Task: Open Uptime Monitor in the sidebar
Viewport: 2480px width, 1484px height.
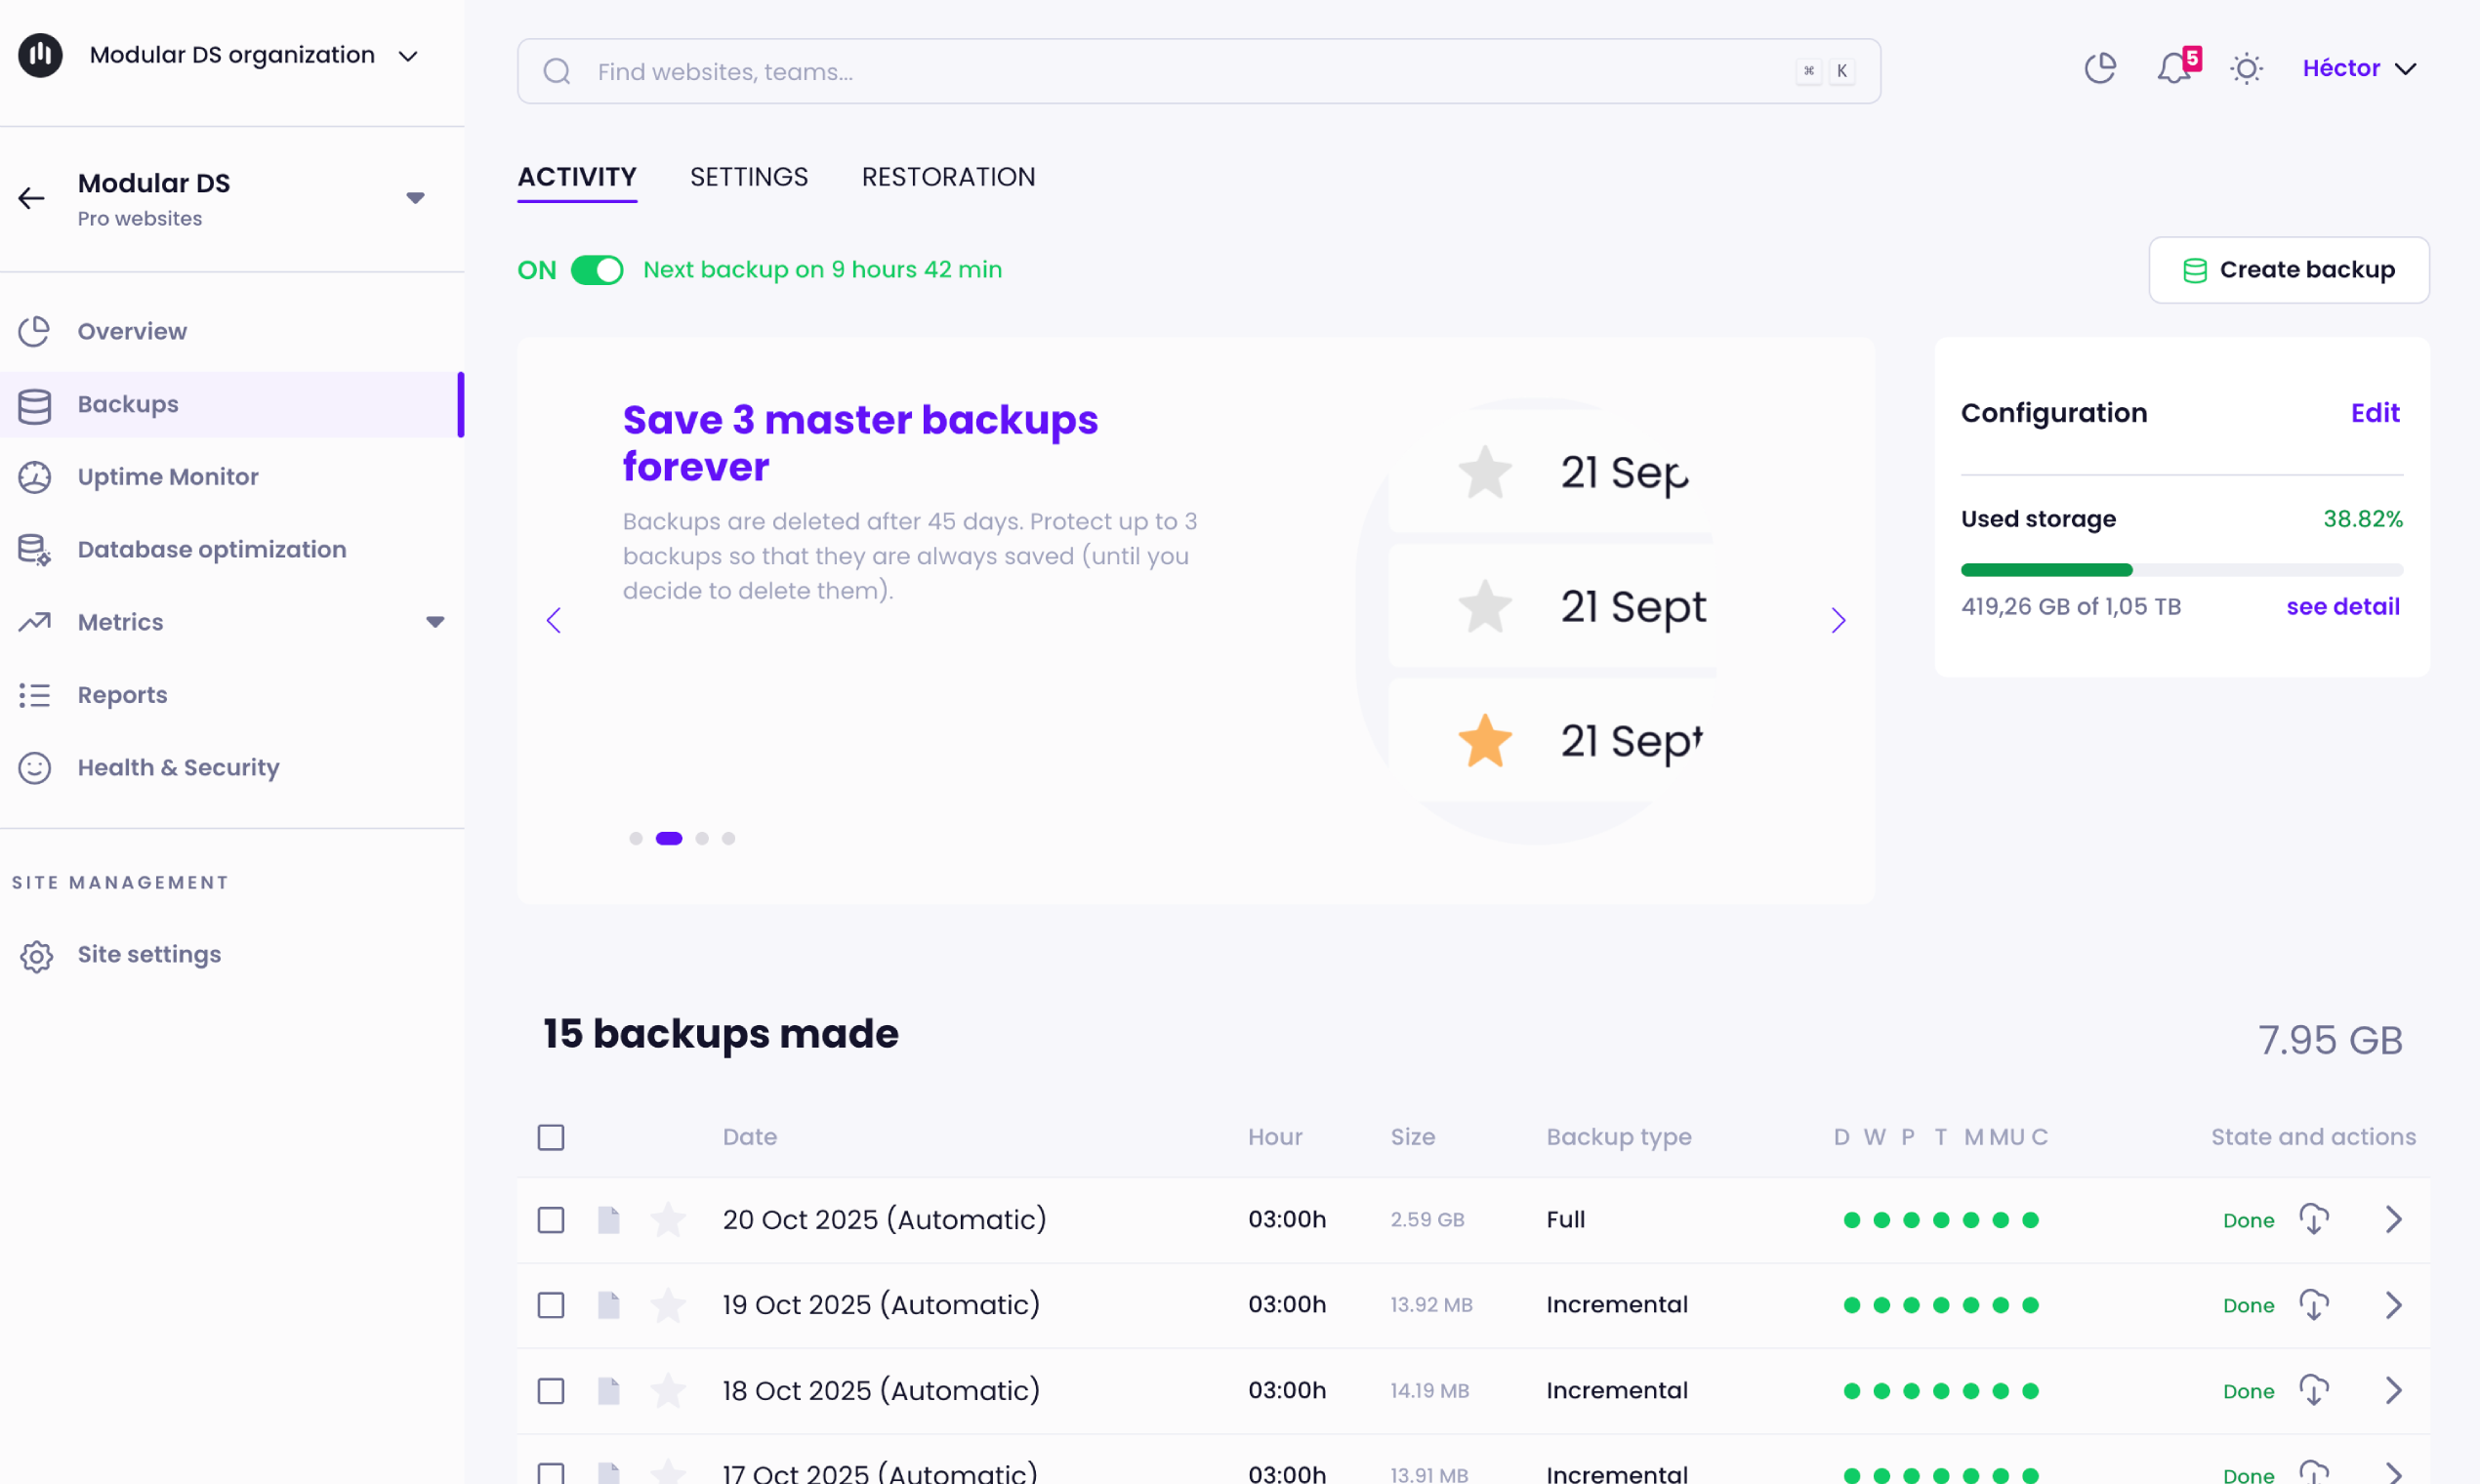Action: click(168, 477)
